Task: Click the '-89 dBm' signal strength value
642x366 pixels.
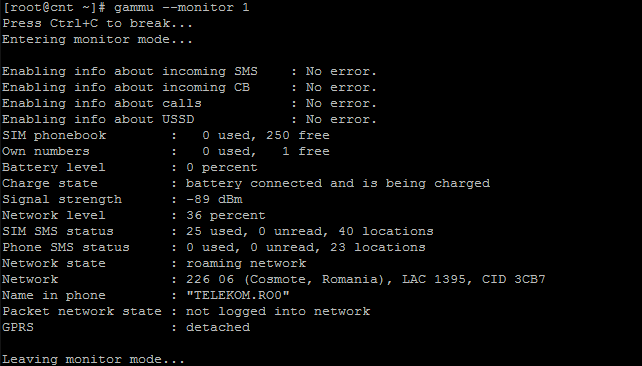Action: point(214,199)
